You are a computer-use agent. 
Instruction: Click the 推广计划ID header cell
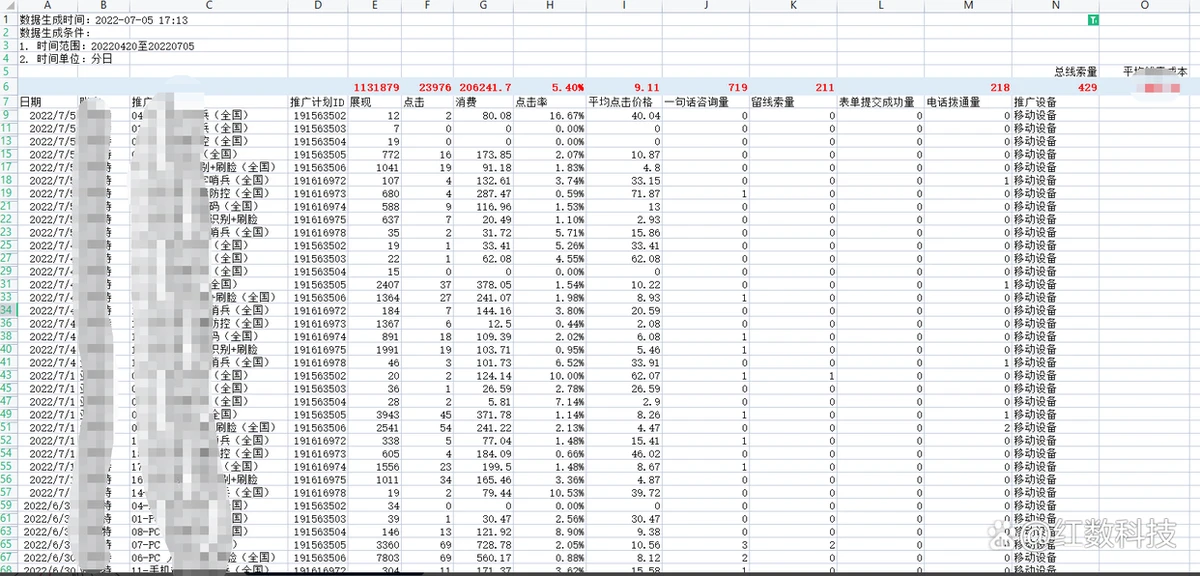tap(317, 102)
